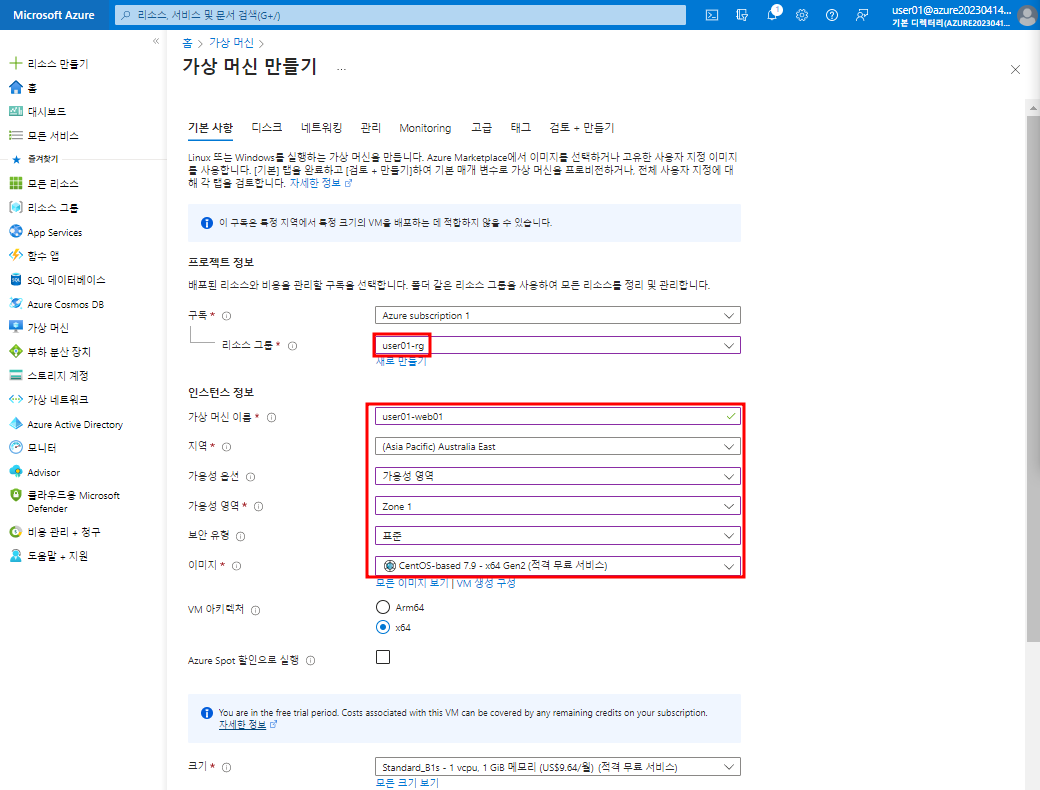Click 홈 breadcrumb link

tap(187, 42)
